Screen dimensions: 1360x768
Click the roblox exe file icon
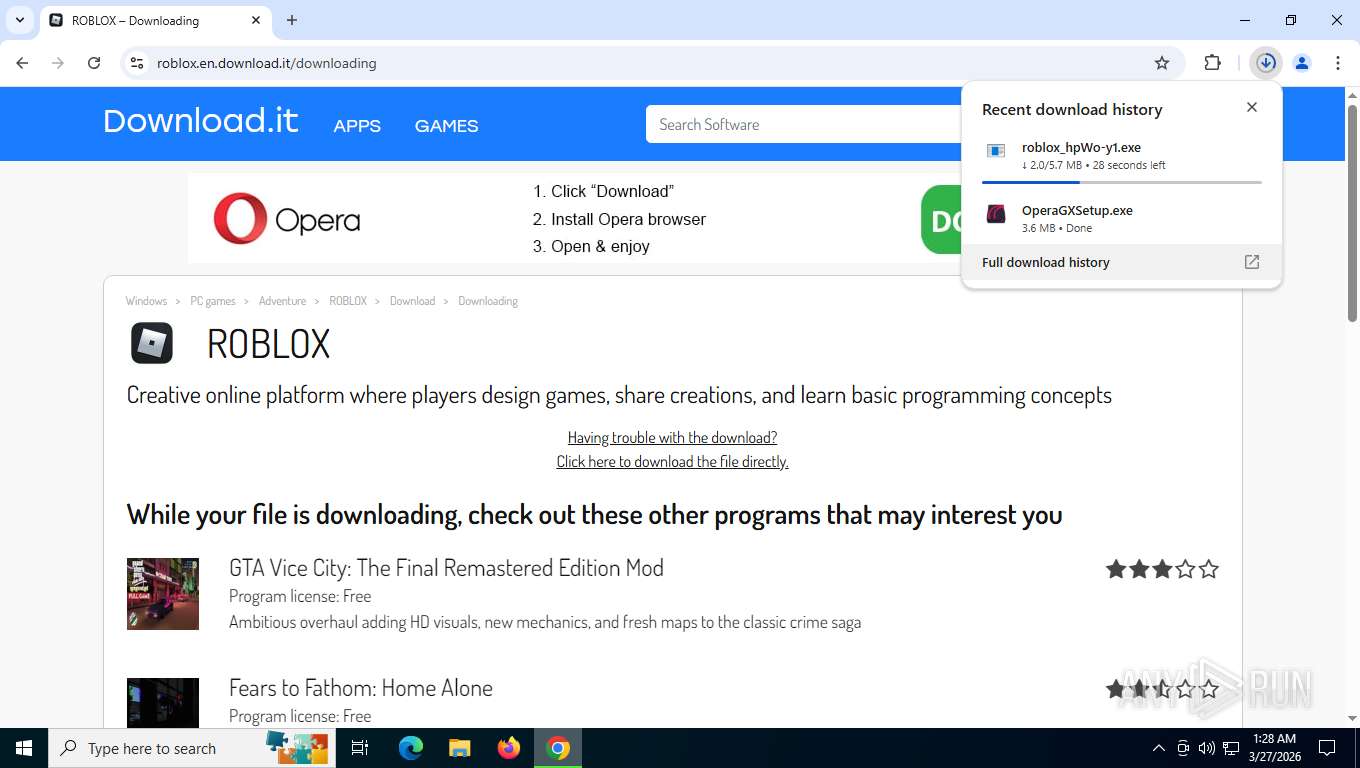pos(996,151)
